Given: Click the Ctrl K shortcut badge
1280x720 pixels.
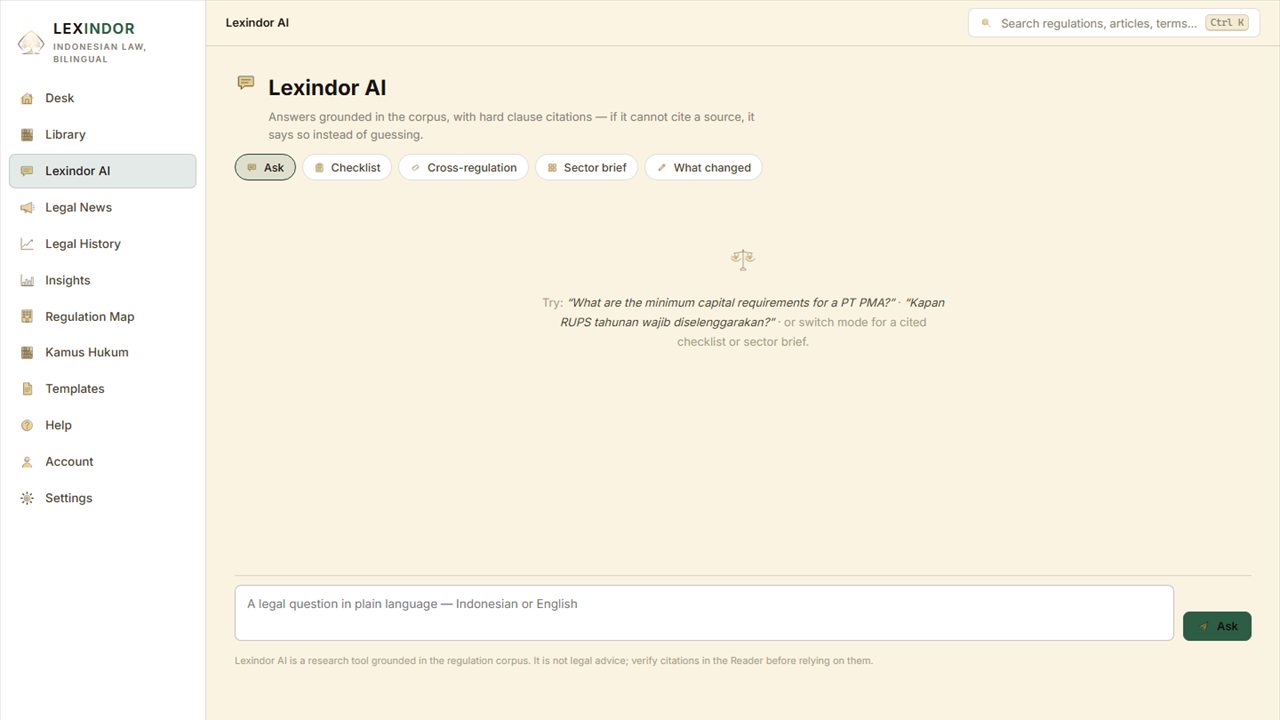Looking at the screenshot, I should pos(1227,23).
